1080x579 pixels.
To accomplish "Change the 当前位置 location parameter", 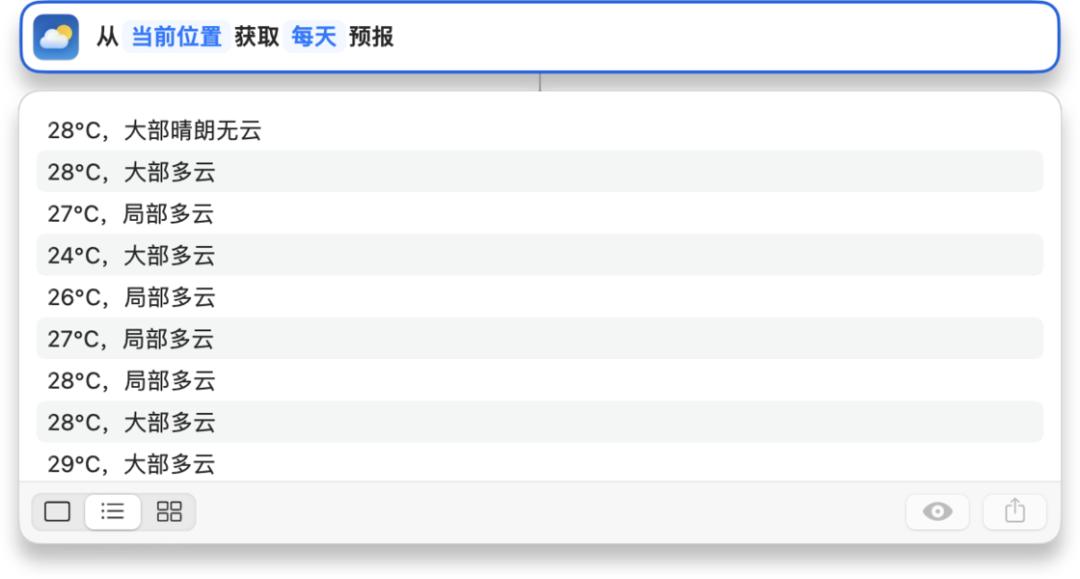I will pyautogui.click(x=177, y=37).
